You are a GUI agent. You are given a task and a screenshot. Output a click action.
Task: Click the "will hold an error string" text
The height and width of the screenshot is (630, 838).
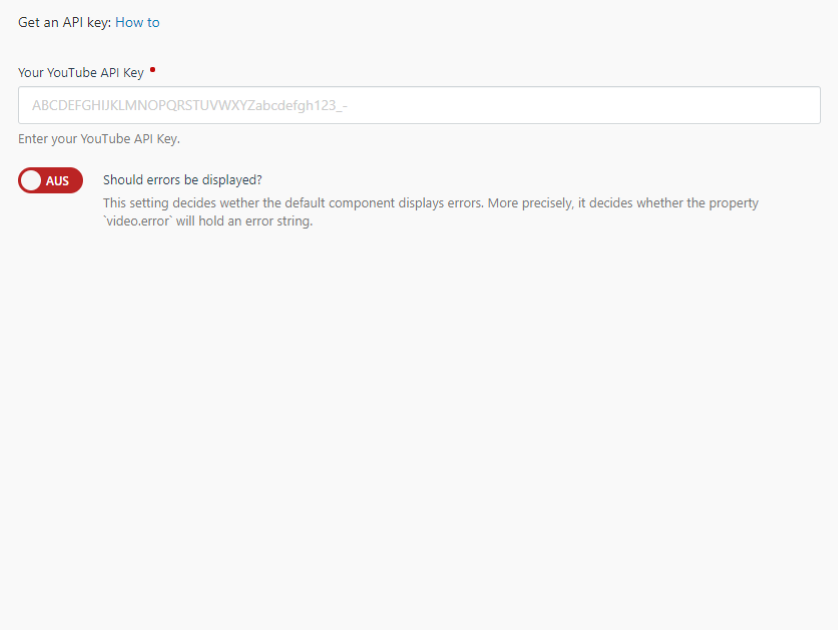pos(244,221)
